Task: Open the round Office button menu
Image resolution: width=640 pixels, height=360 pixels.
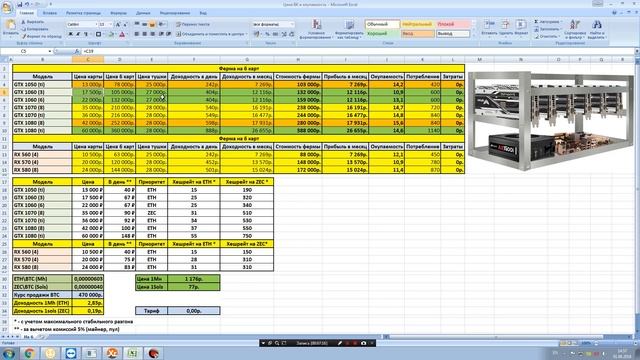Action: tap(7, 7)
